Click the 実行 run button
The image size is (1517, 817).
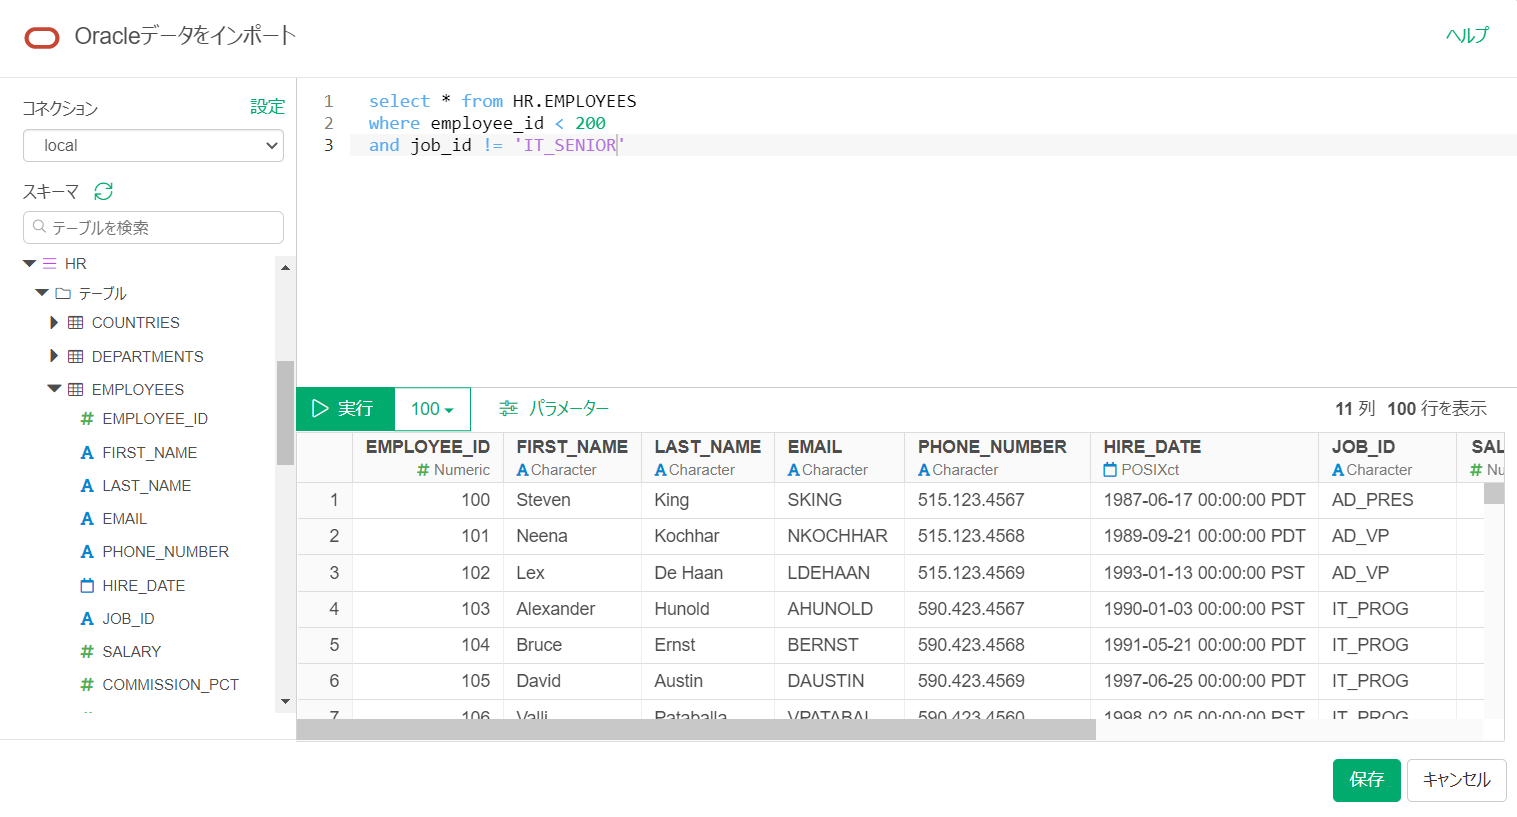tap(345, 409)
